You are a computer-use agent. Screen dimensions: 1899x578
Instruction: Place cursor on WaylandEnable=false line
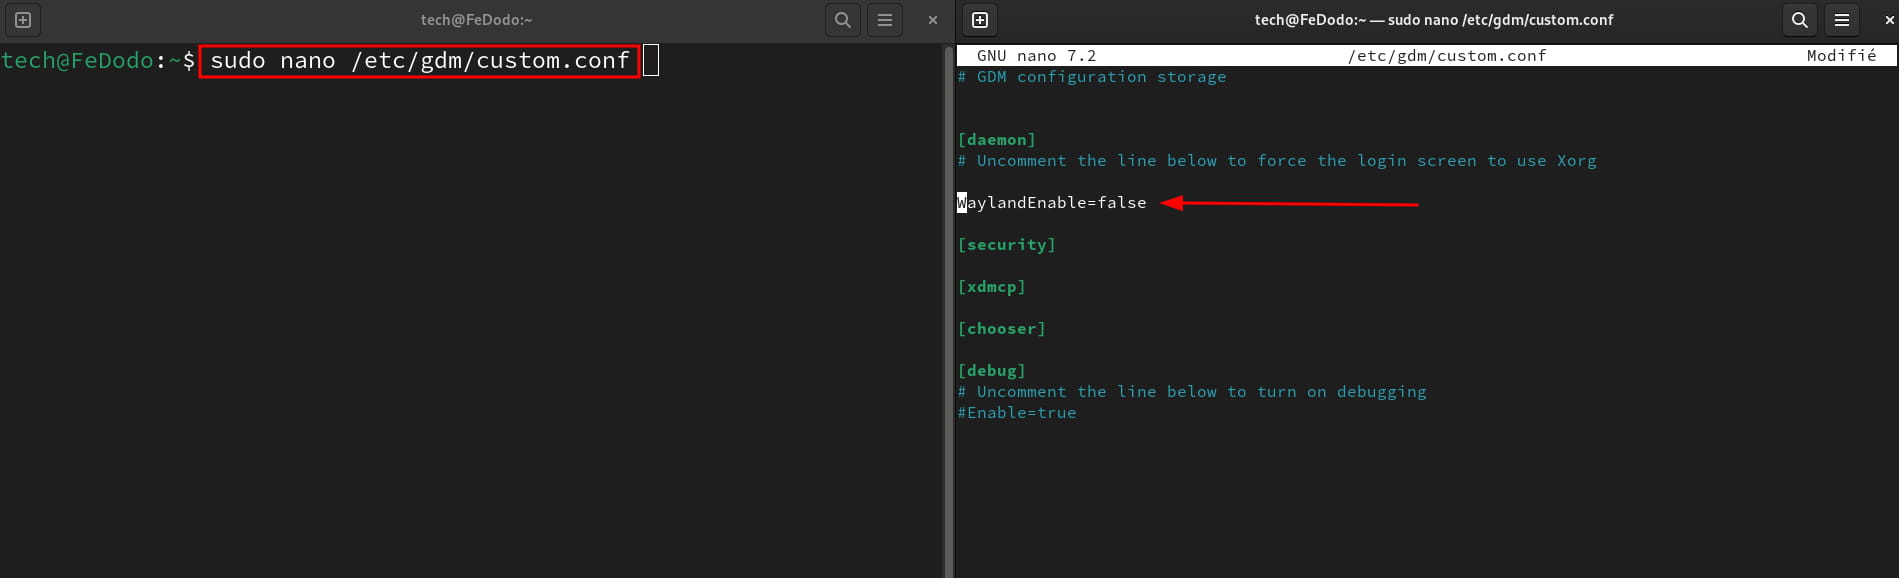point(1052,203)
